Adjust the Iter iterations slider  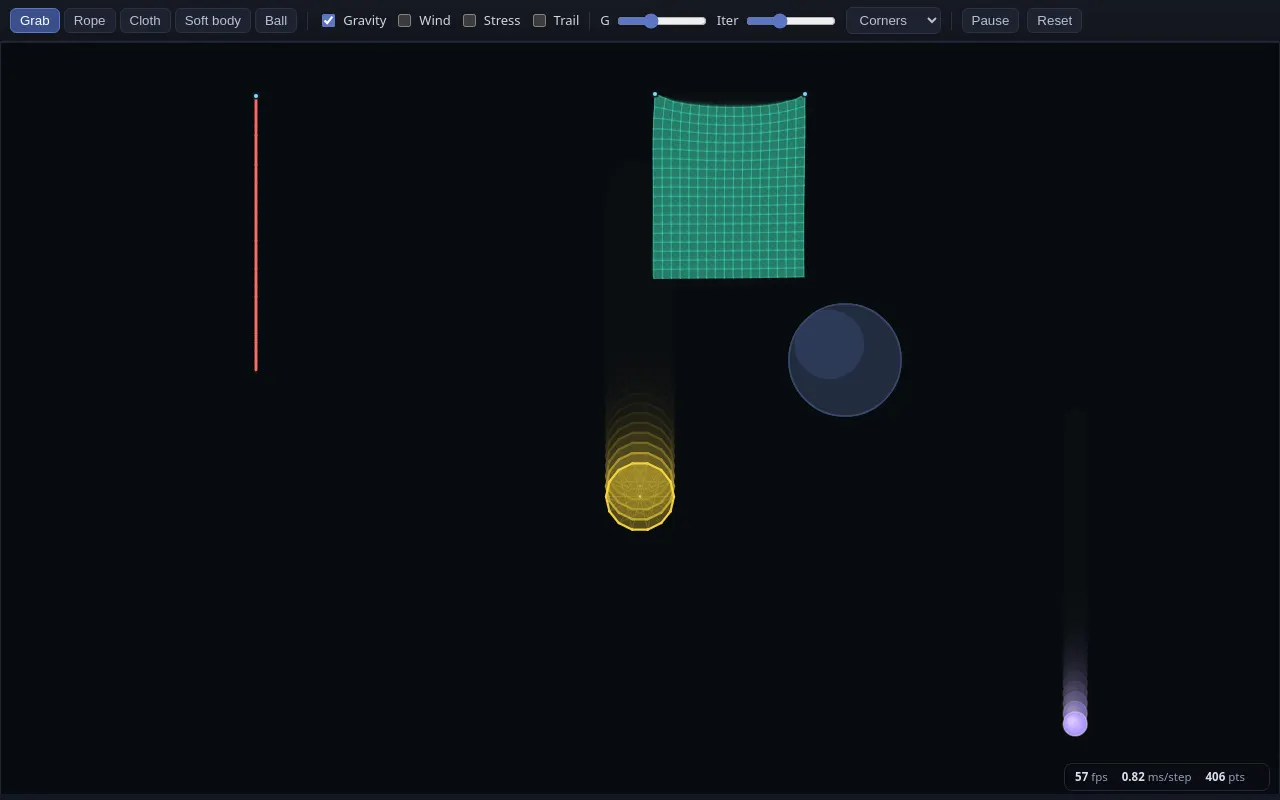coord(791,21)
